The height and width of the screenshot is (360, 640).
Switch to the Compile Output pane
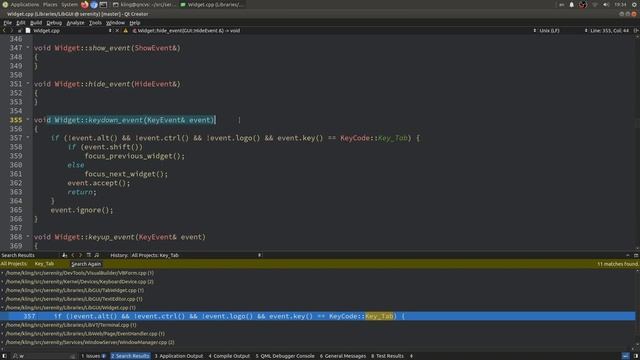229,356
